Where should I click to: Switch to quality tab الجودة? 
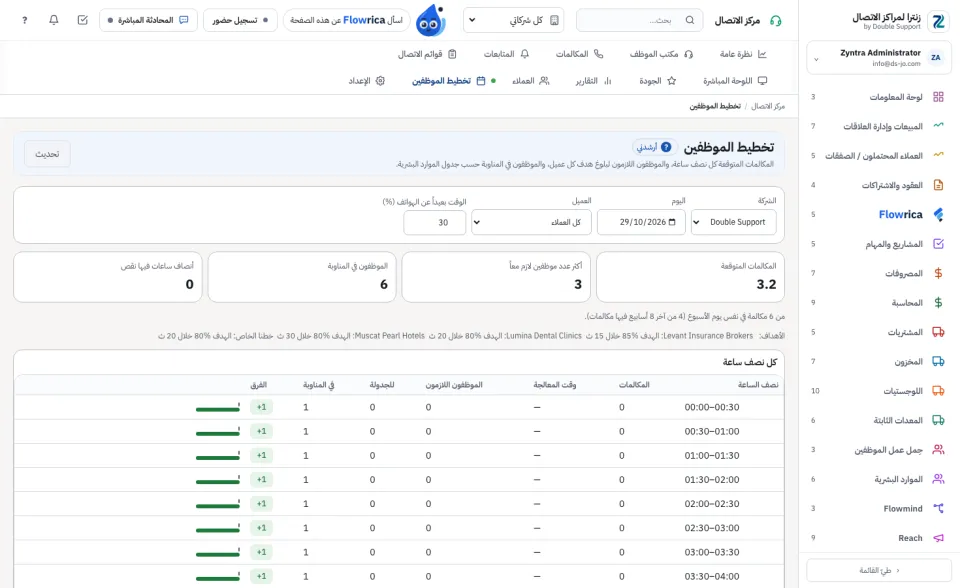[658, 81]
